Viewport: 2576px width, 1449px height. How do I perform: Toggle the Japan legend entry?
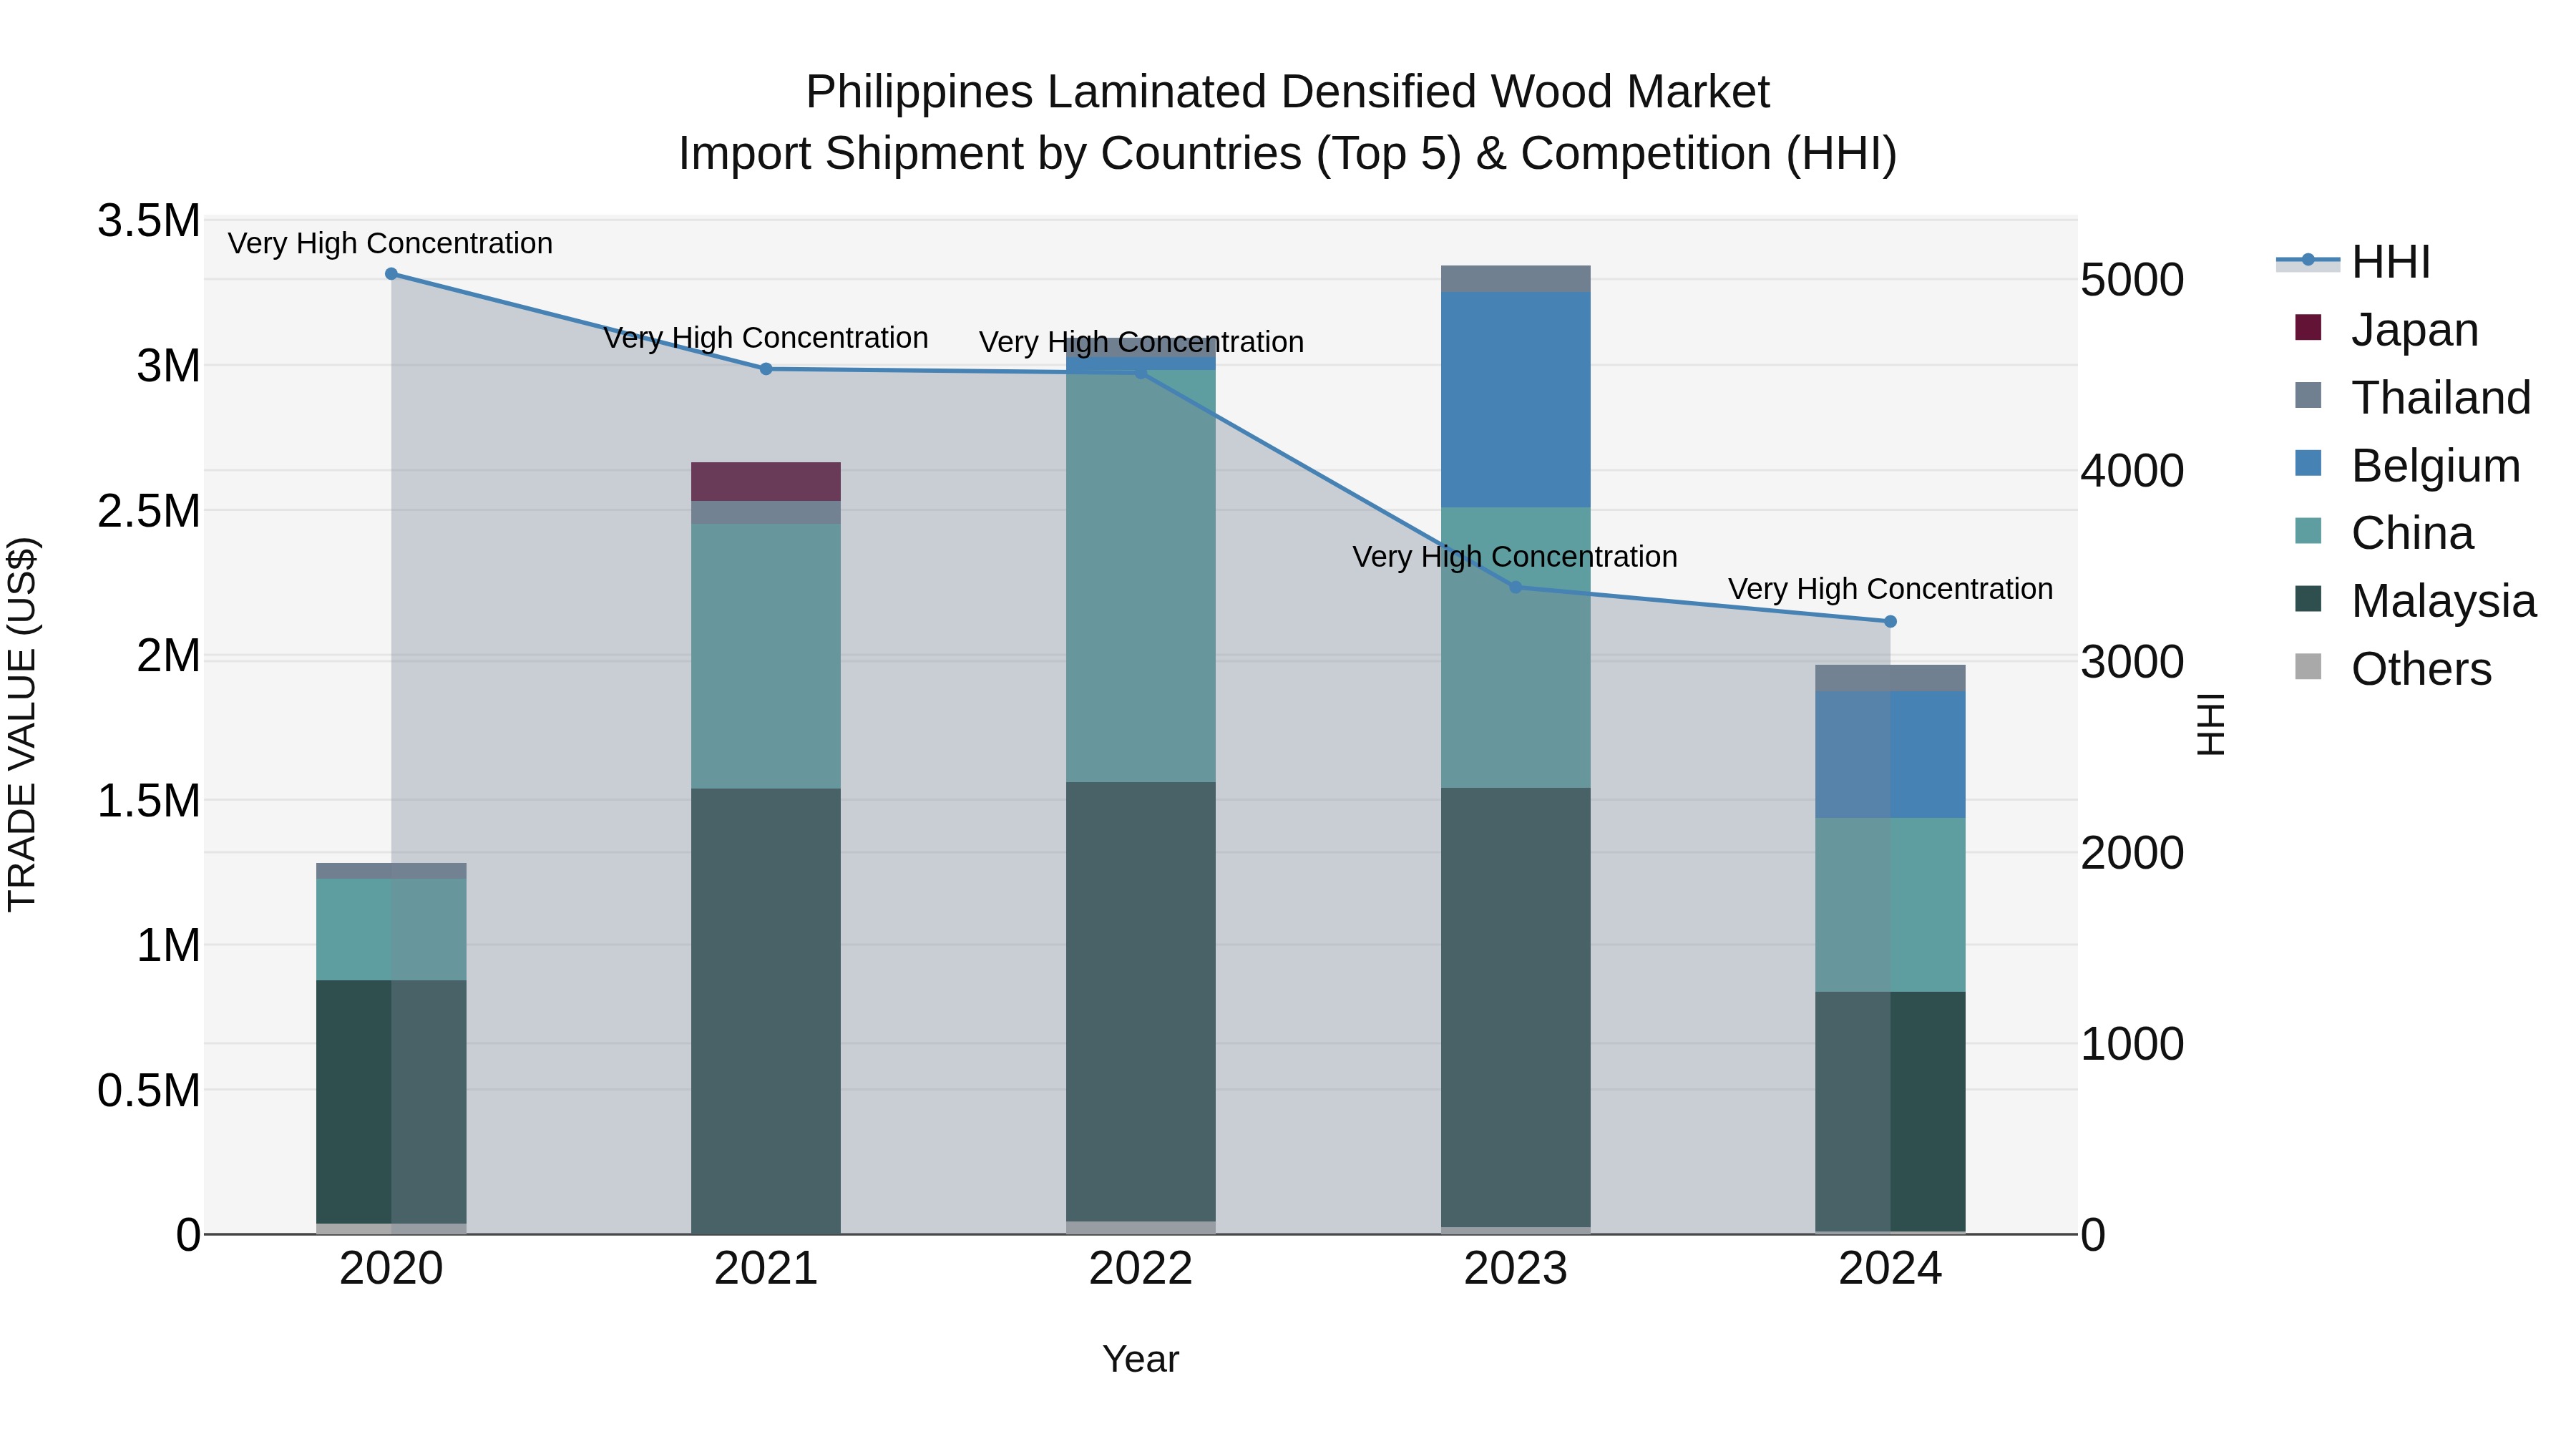[2386, 330]
